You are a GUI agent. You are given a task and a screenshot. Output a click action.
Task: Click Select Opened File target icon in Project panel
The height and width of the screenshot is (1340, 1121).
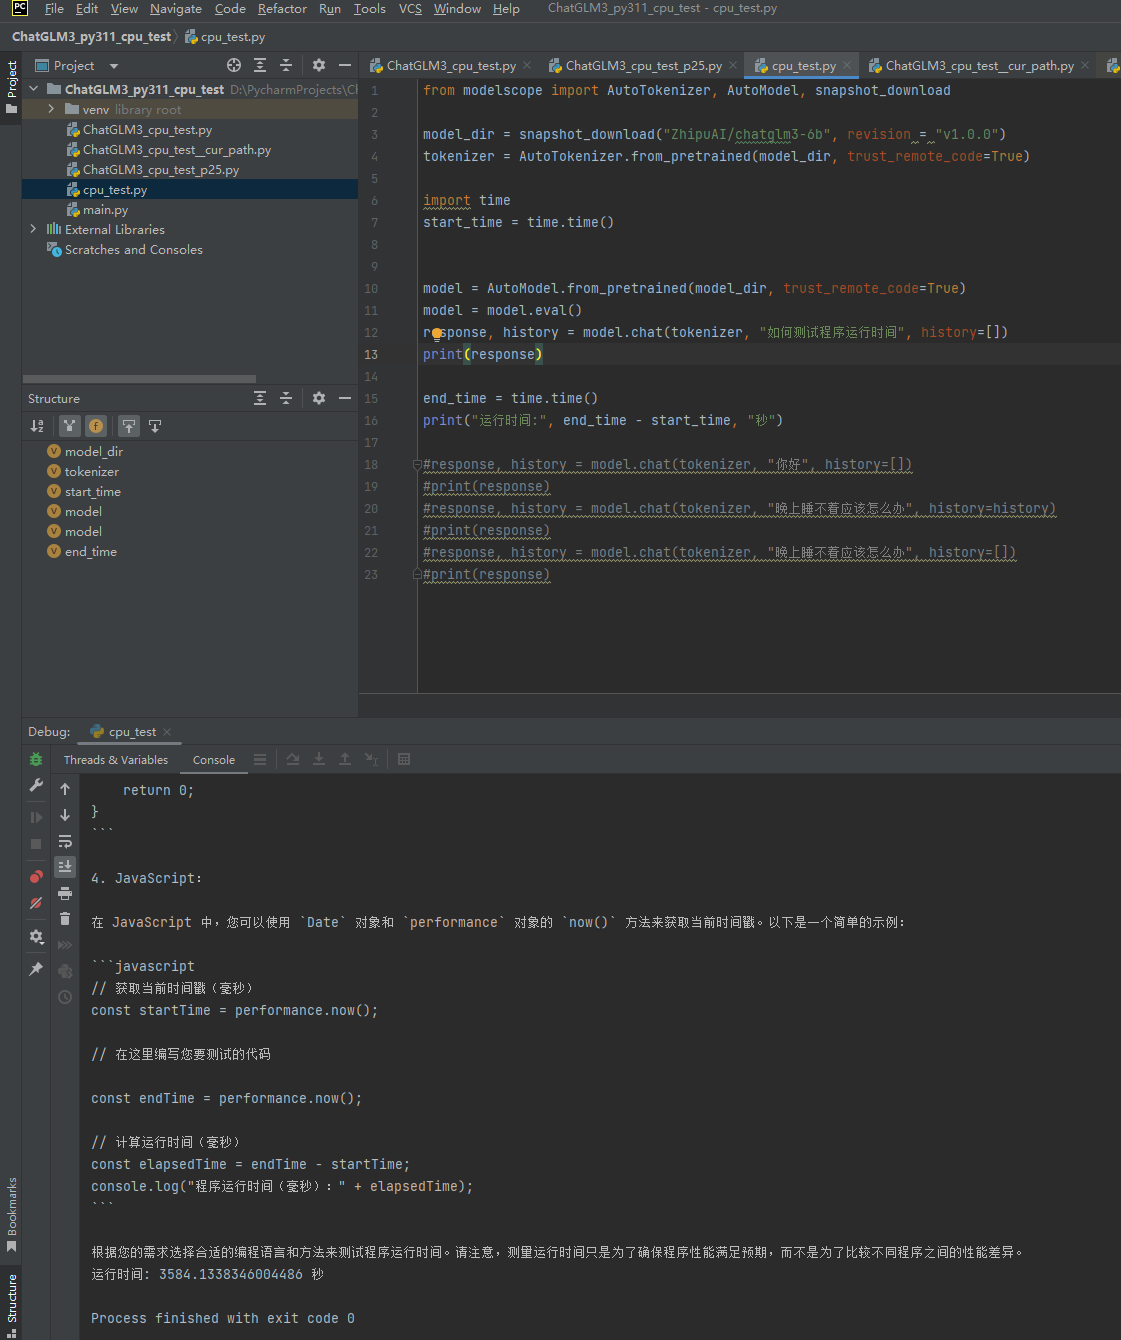234,65
